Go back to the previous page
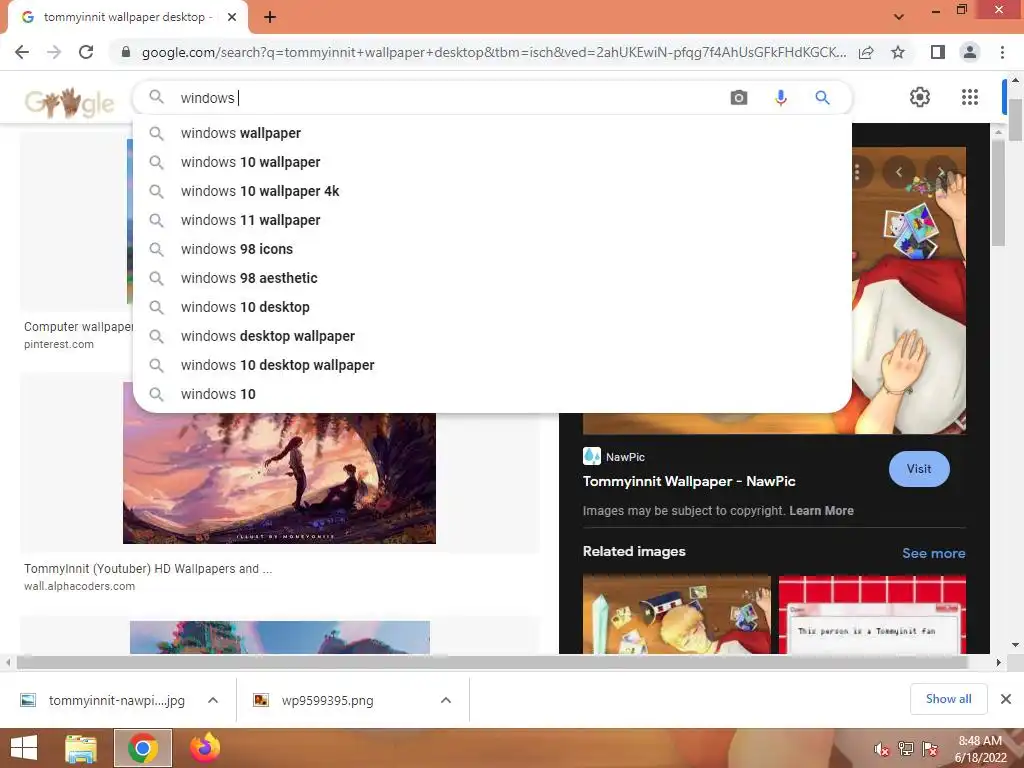The height and width of the screenshot is (768, 1024). point(22,52)
